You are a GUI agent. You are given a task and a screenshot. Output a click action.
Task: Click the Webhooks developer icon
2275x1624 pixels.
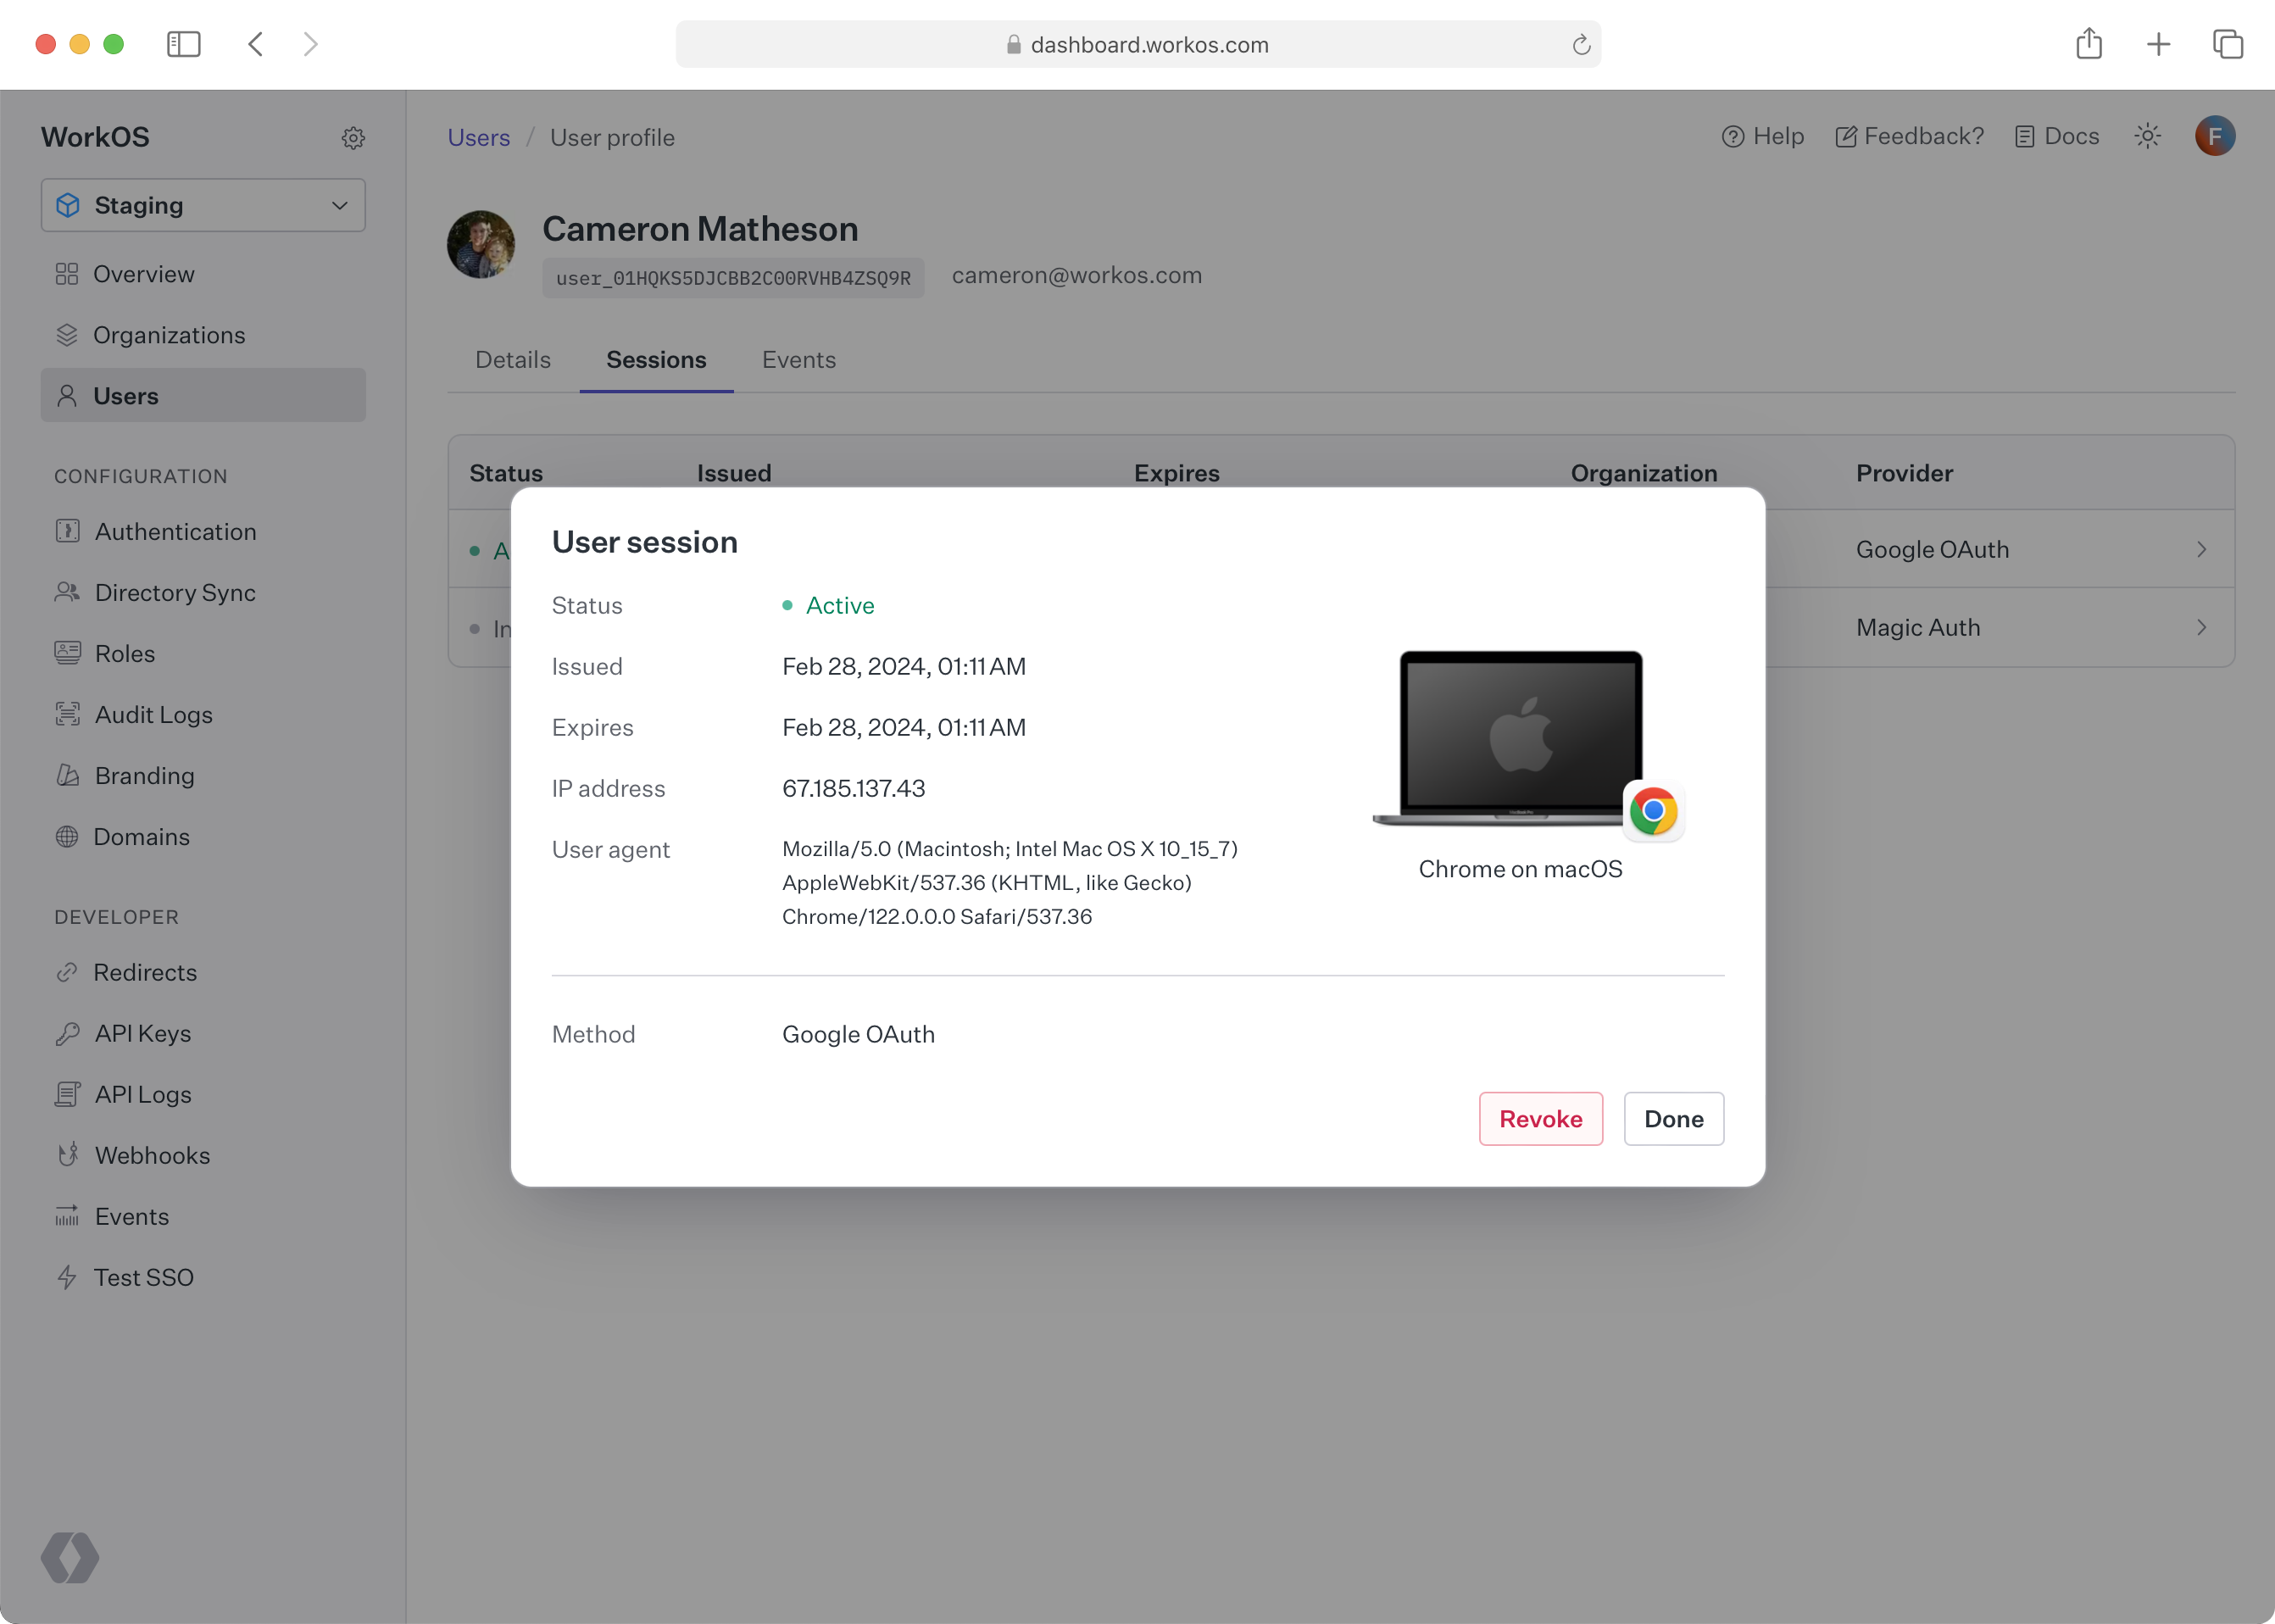pyautogui.click(x=67, y=1154)
